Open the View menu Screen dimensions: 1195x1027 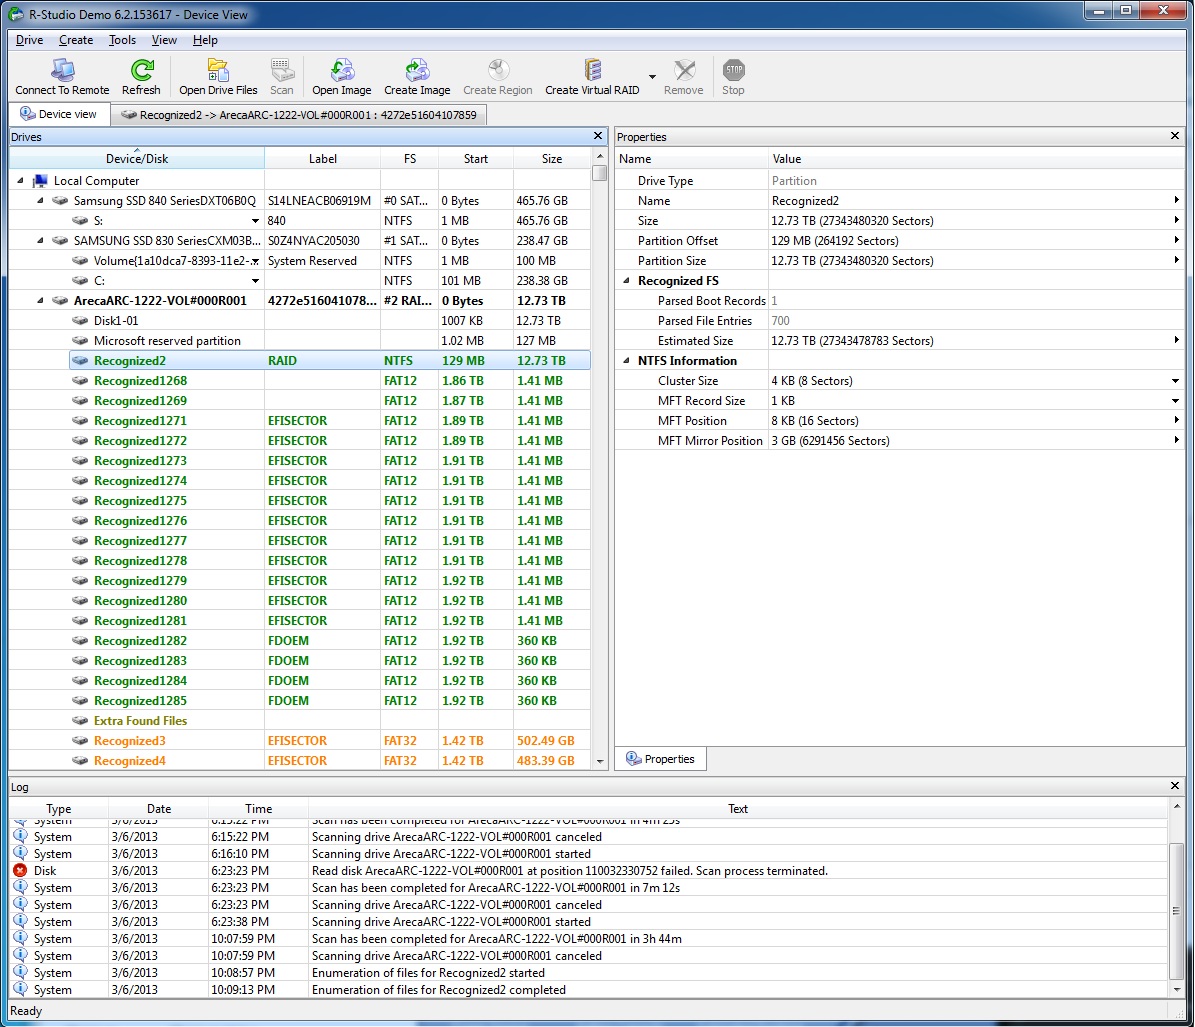click(x=164, y=40)
